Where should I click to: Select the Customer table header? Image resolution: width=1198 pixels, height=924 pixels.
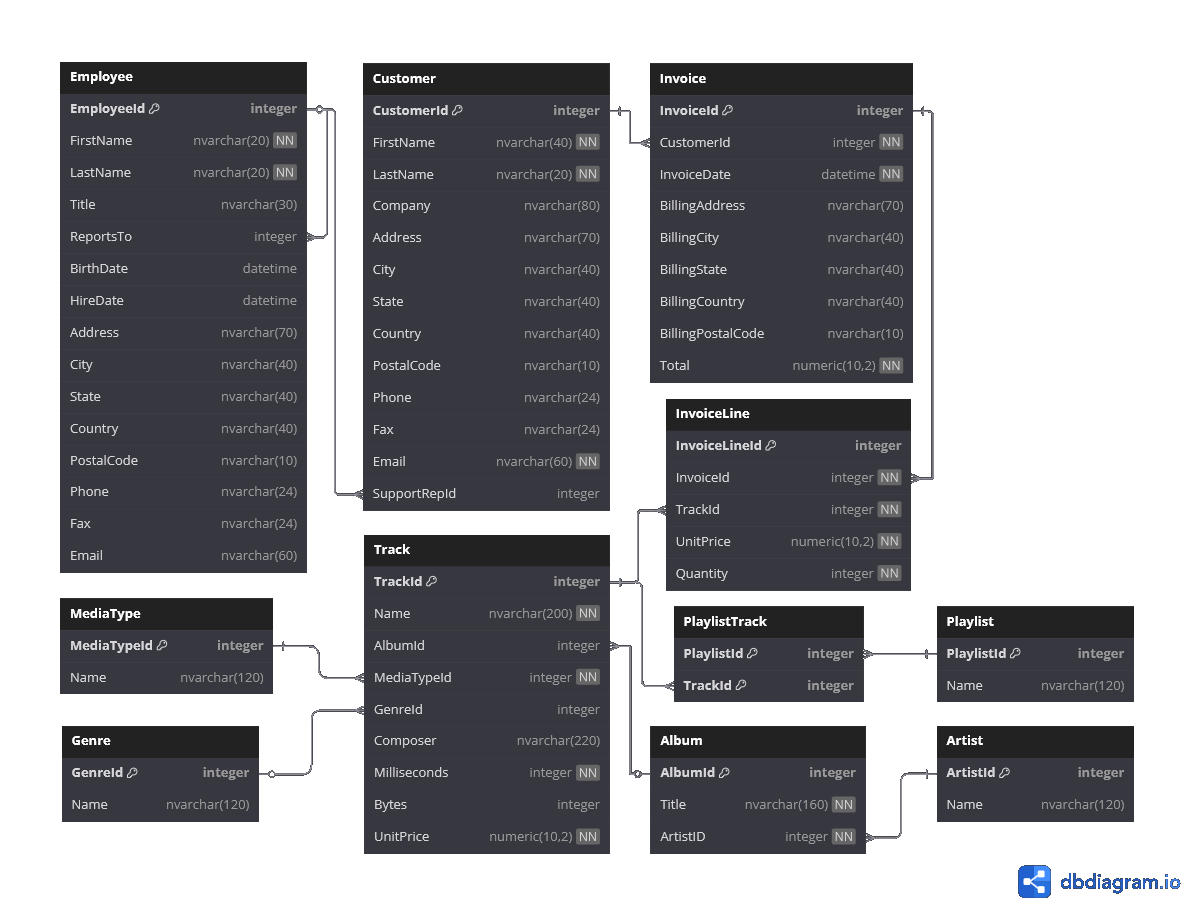(486, 79)
